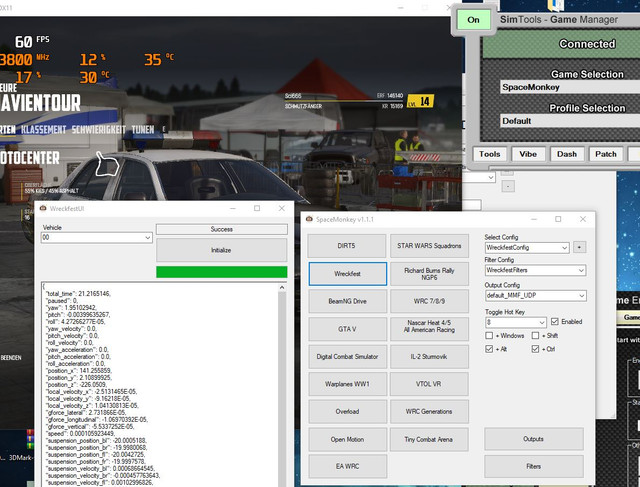Click the WreckfestUI window title icon

point(43,208)
